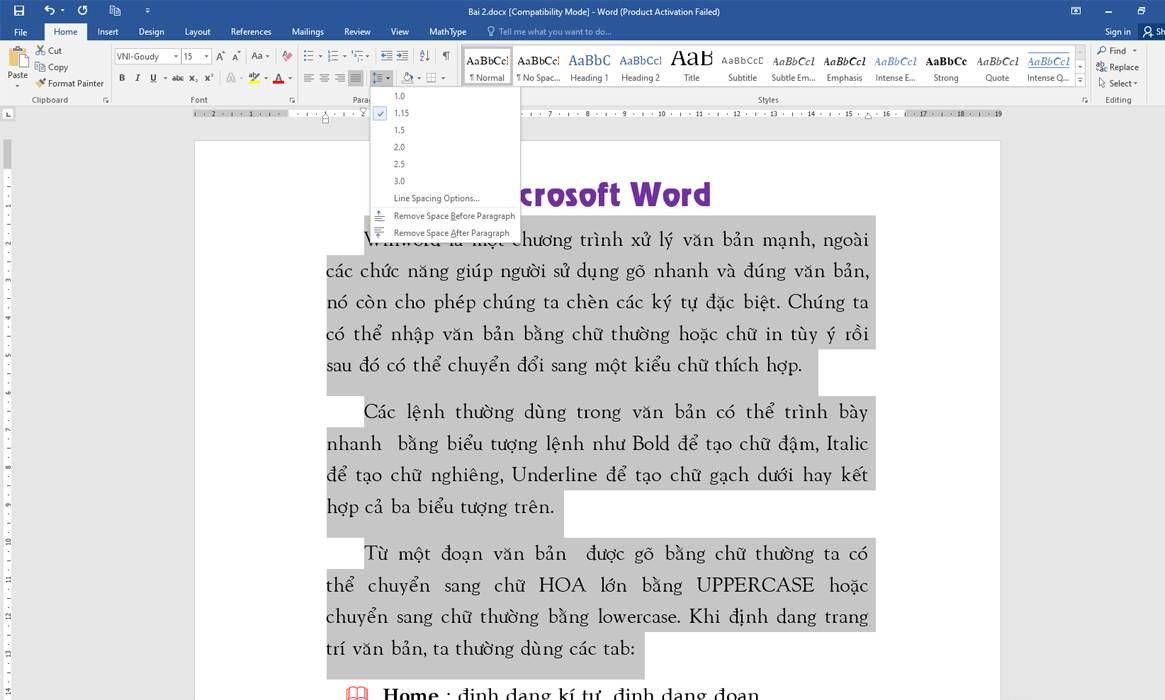The width and height of the screenshot is (1165, 700).
Task: Click the paragraph shading paint bucket
Action: (407, 78)
